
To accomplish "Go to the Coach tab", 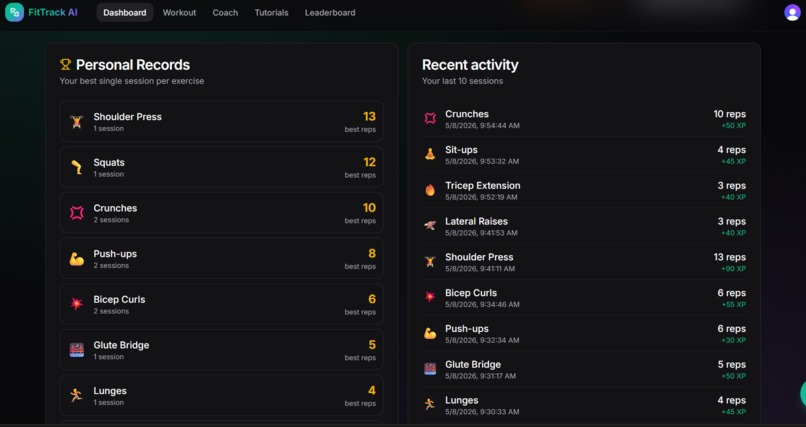I will [x=225, y=12].
